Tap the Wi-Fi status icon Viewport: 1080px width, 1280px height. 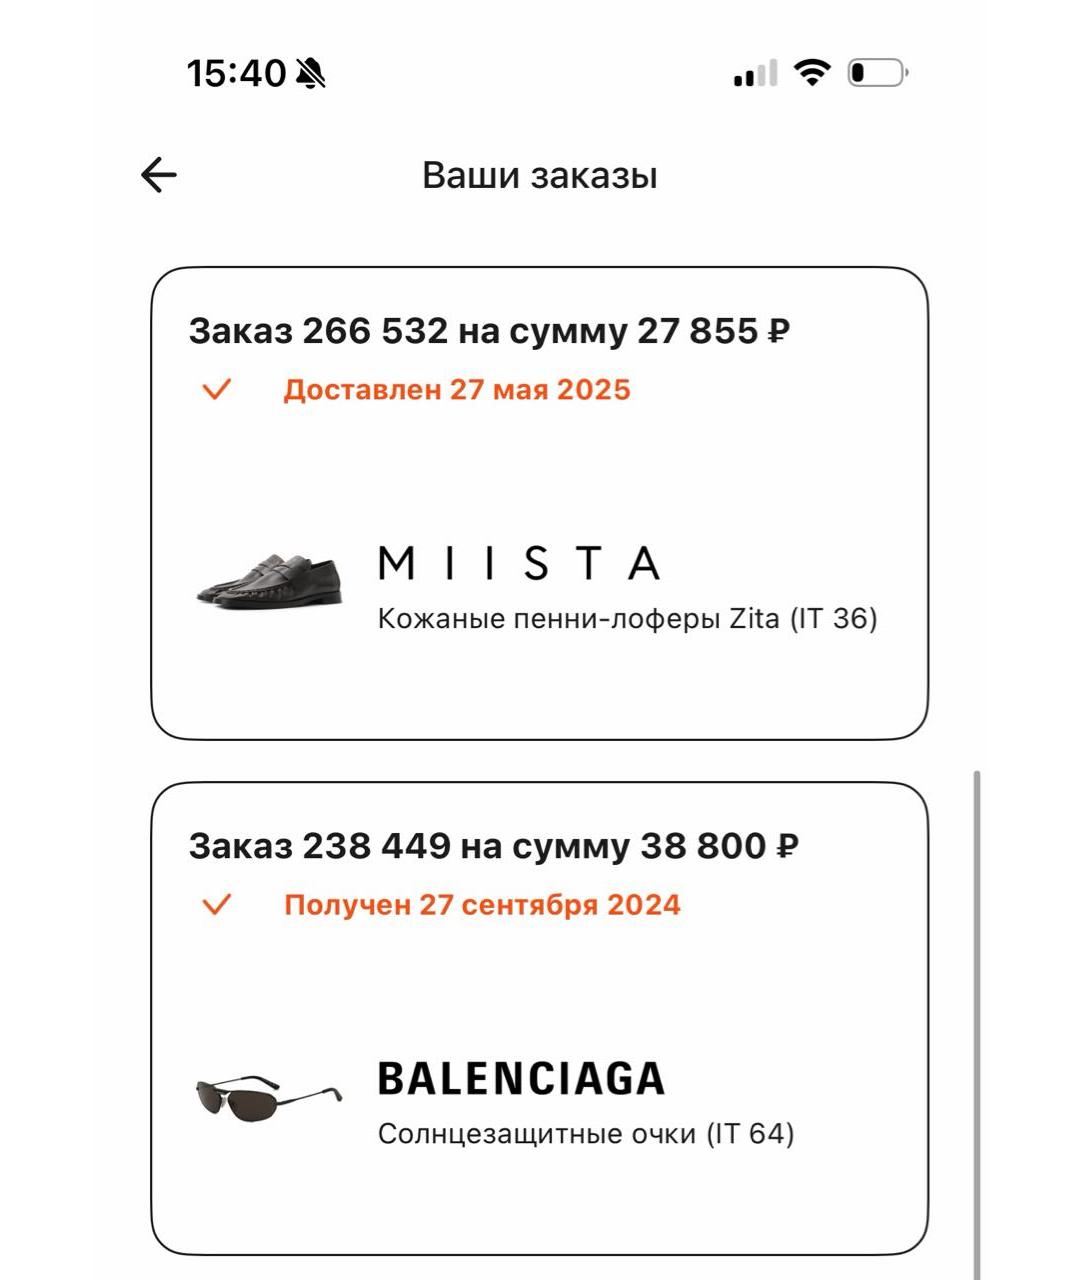812,72
